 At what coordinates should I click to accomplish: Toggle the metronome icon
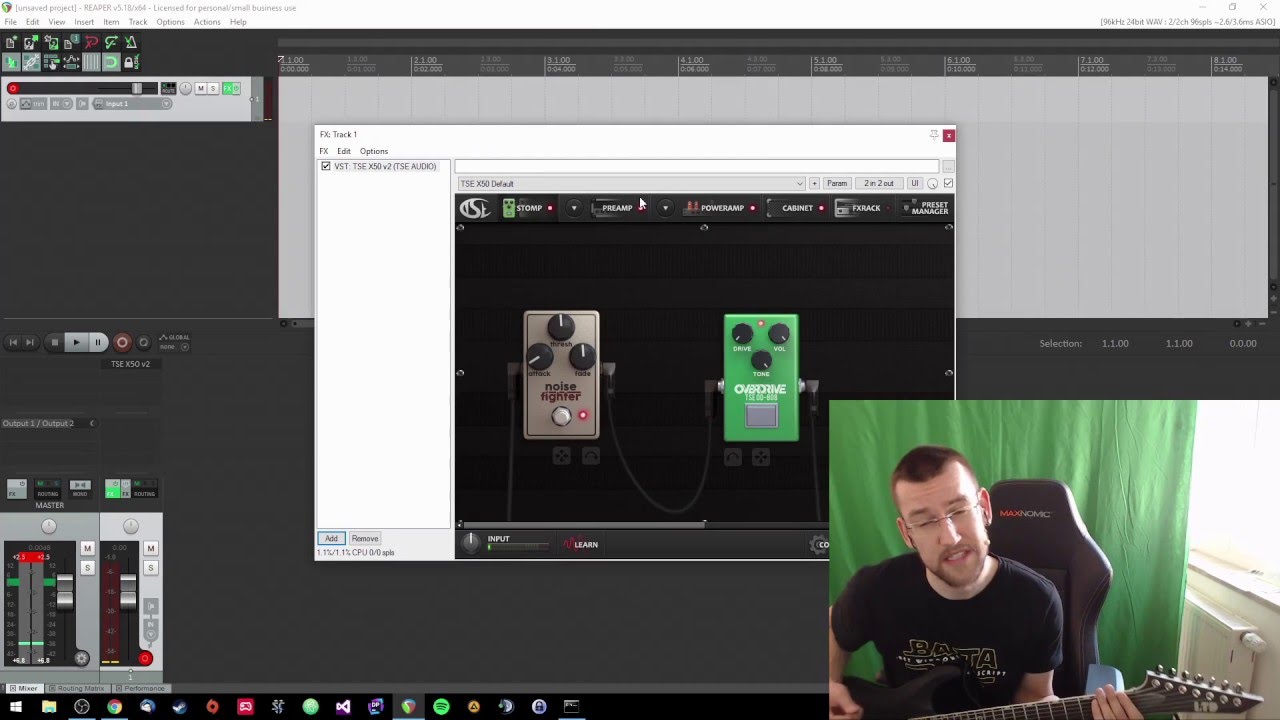(131, 42)
